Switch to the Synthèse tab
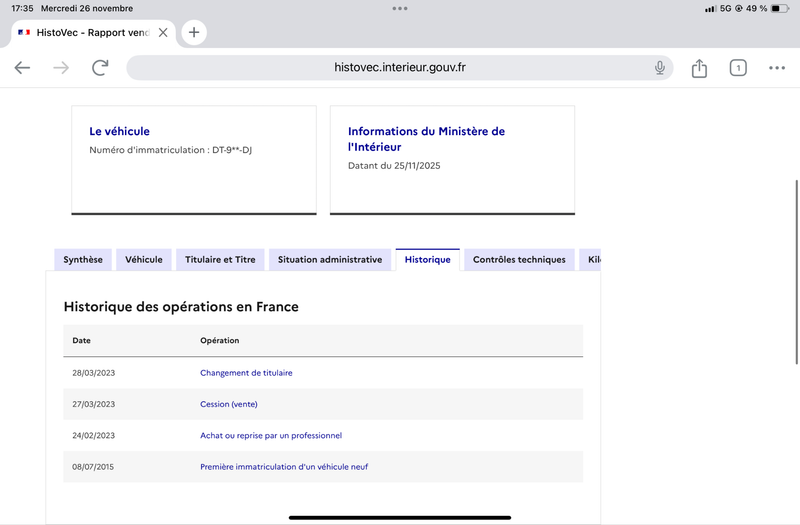This screenshot has height=525, width=800. coord(83,260)
